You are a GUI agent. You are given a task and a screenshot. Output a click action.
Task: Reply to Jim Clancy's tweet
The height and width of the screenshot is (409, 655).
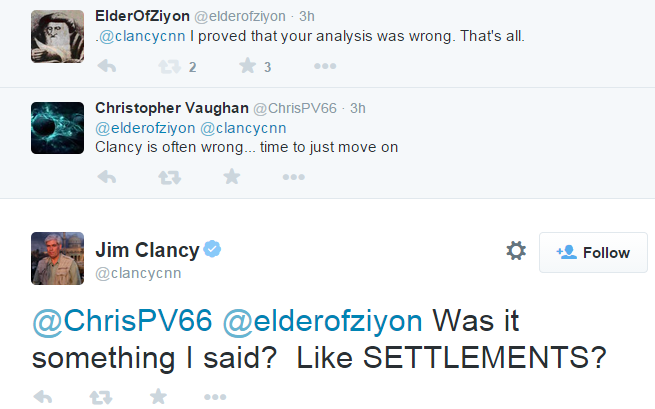pos(43,397)
